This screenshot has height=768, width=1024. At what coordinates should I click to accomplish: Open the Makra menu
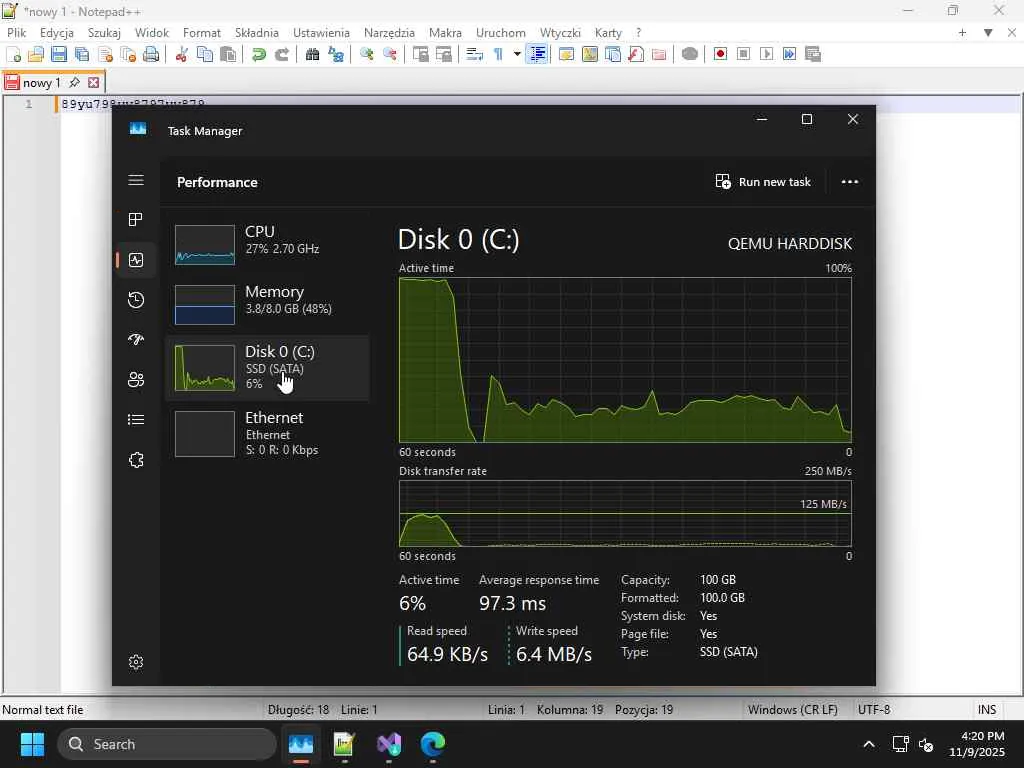(x=445, y=33)
